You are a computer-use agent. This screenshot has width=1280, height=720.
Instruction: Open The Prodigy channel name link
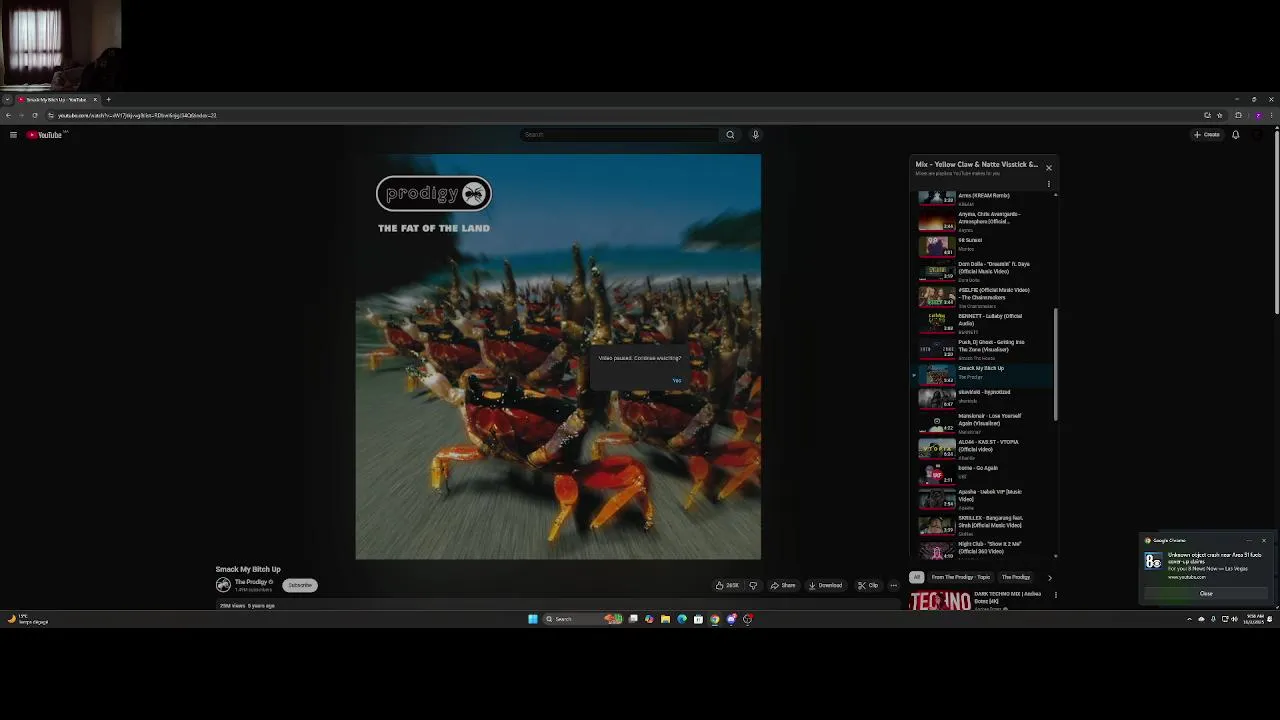coord(251,582)
